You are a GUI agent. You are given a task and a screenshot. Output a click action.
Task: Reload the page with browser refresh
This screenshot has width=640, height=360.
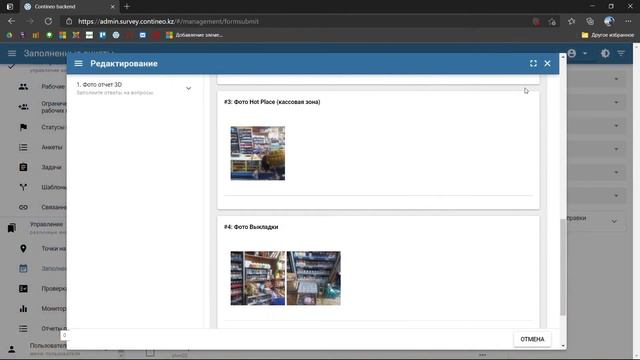[x=48, y=21]
